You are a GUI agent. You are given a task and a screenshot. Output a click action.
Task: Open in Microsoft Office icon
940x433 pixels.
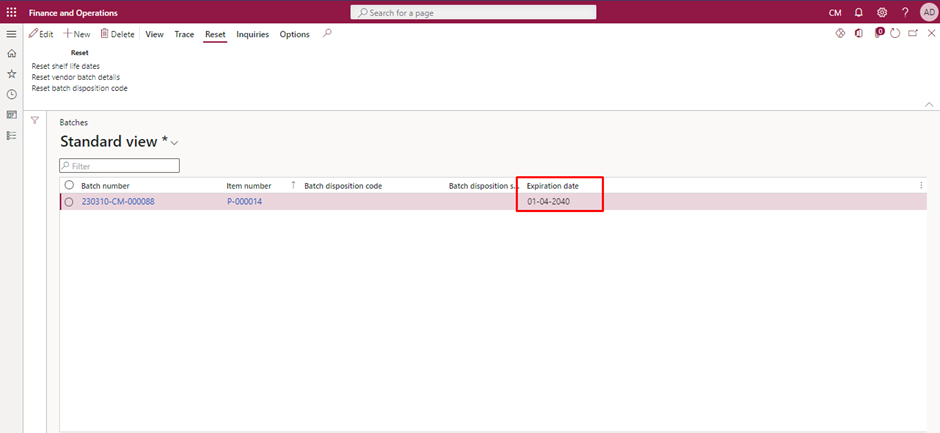pyautogui.click(x=858, y=34)
